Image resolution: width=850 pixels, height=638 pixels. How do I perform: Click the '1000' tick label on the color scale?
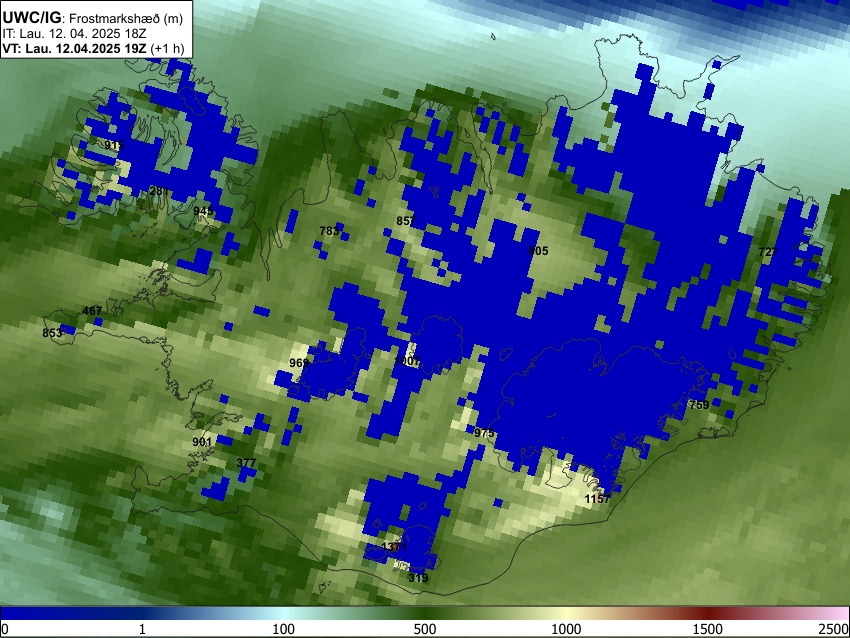click(566, 629)
